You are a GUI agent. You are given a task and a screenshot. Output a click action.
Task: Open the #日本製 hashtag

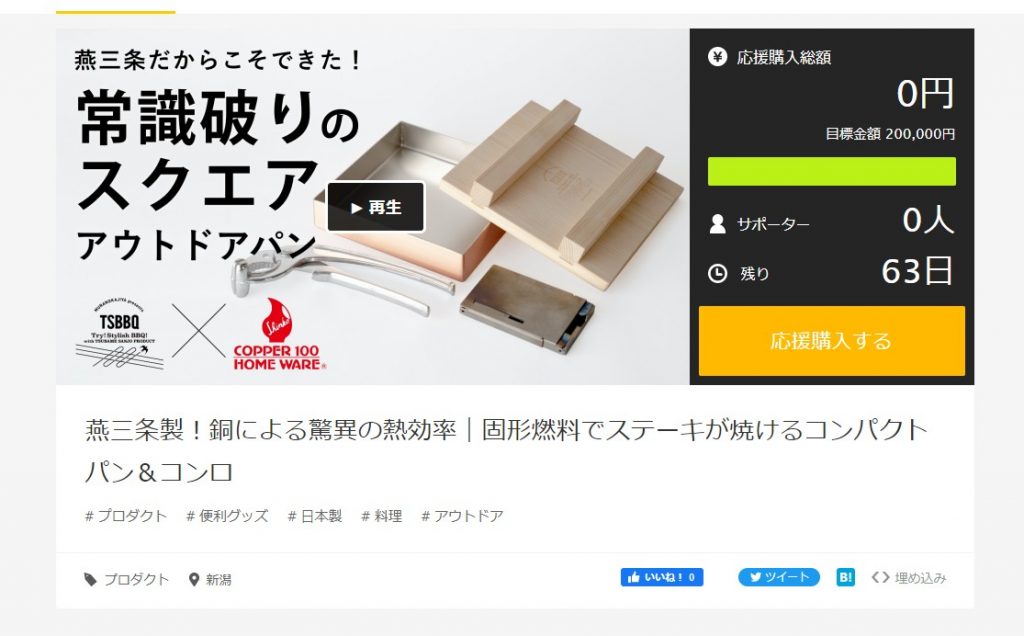[x=315, y=516]
